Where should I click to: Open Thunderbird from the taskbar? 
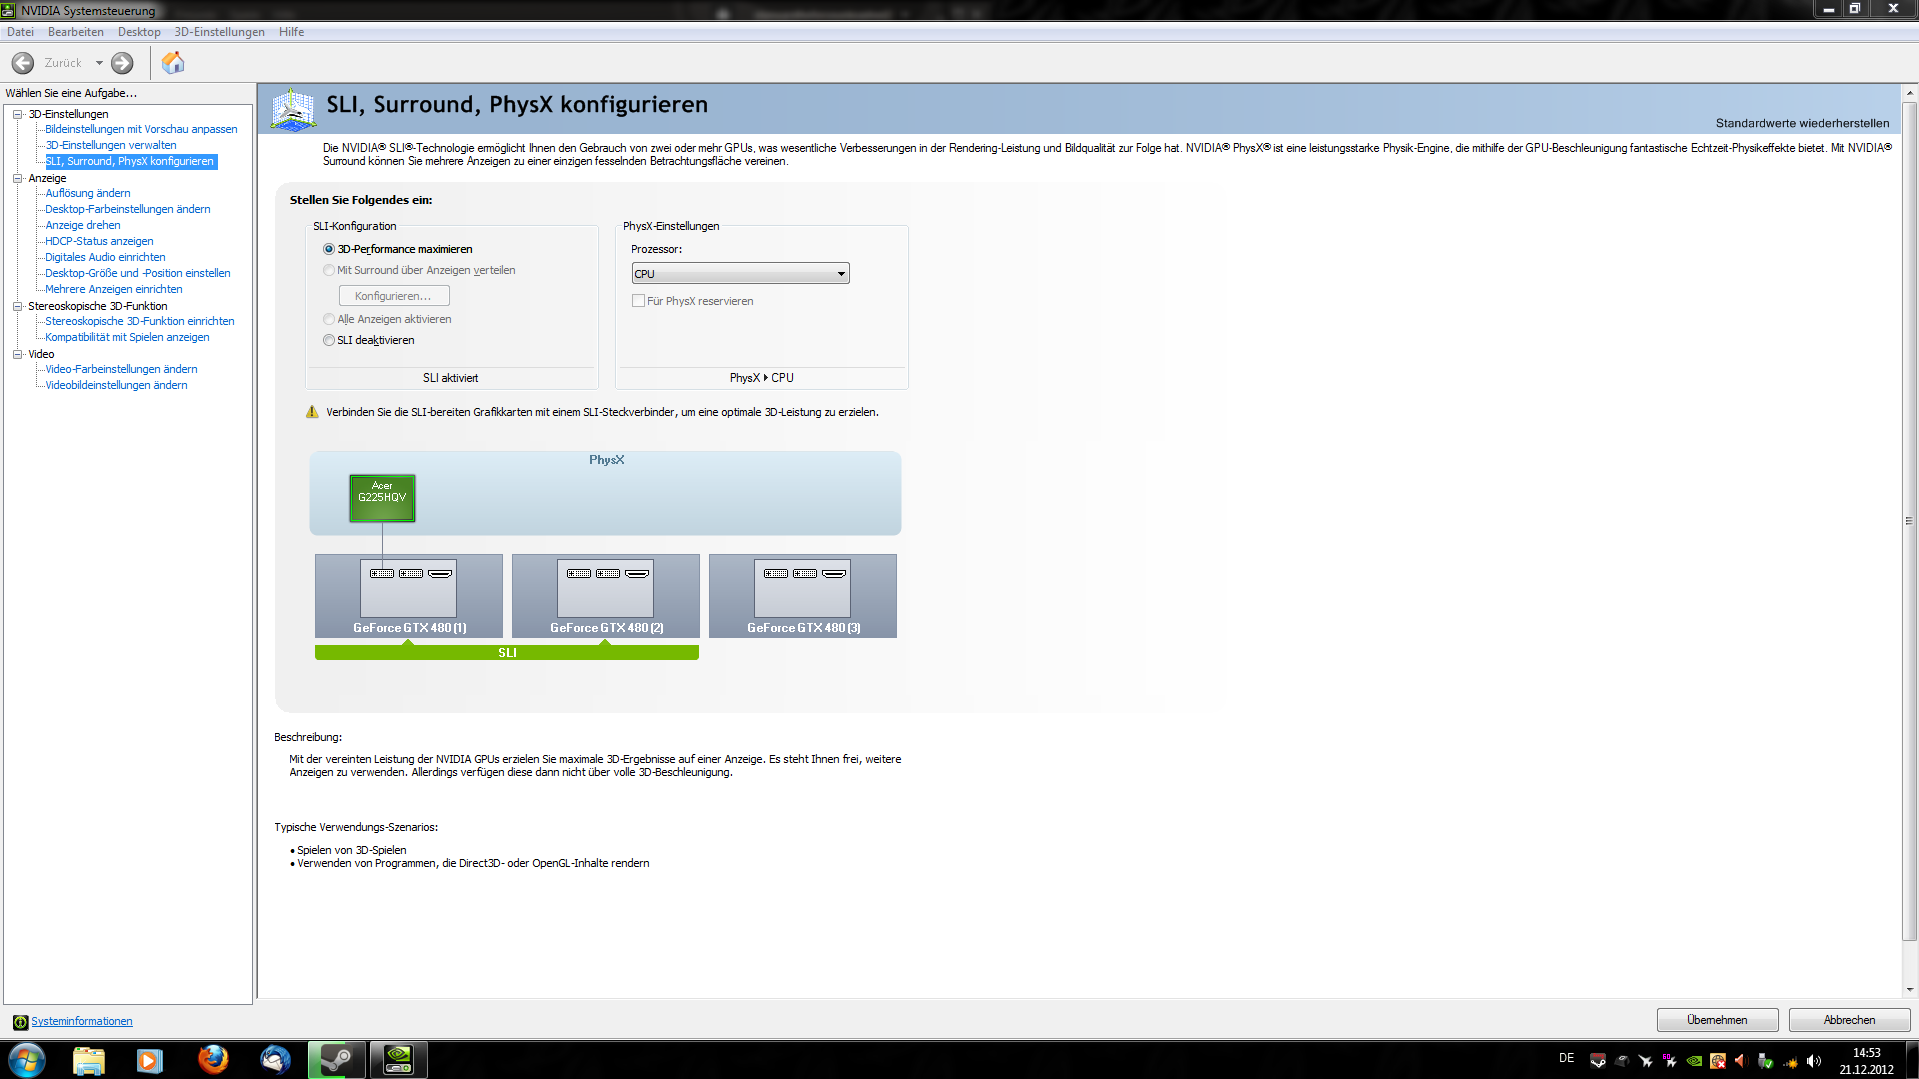(x=275, y=1060)
